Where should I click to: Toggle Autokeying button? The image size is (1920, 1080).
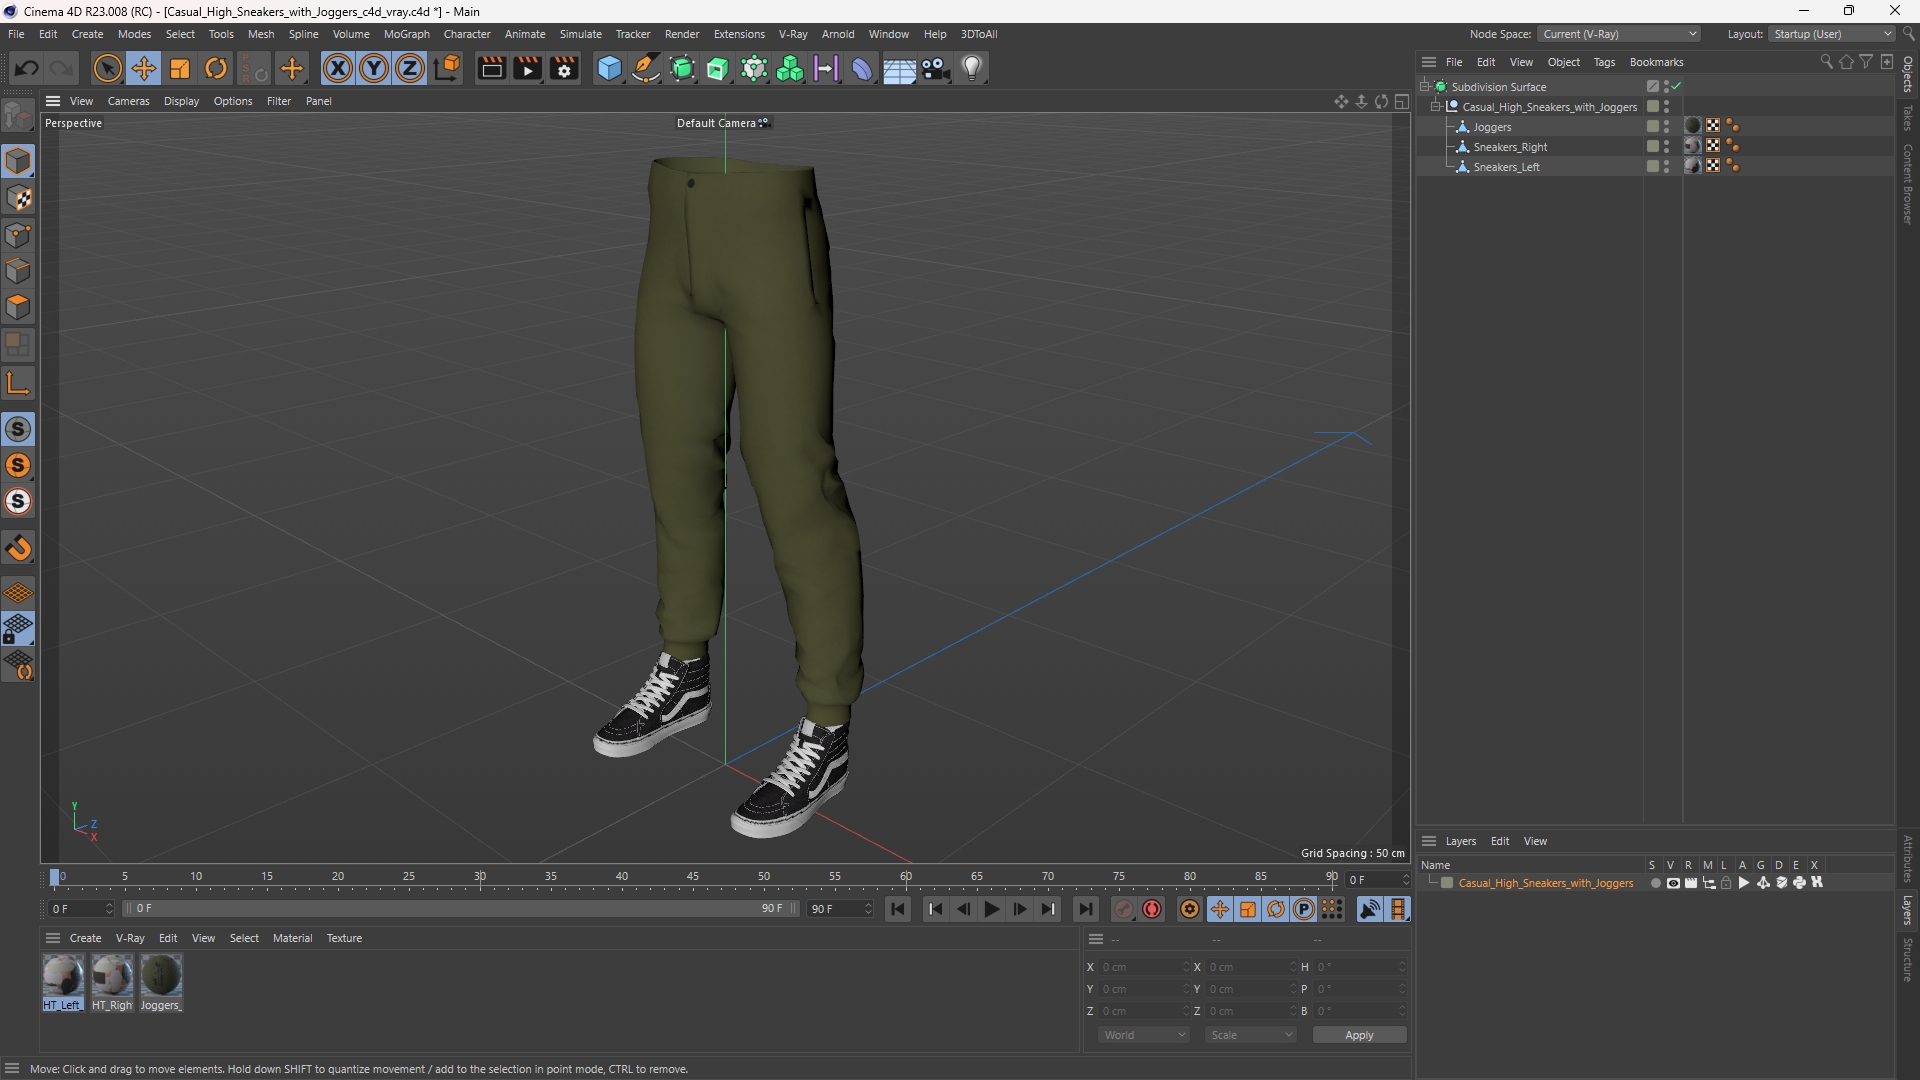(x=1152, y=909)
